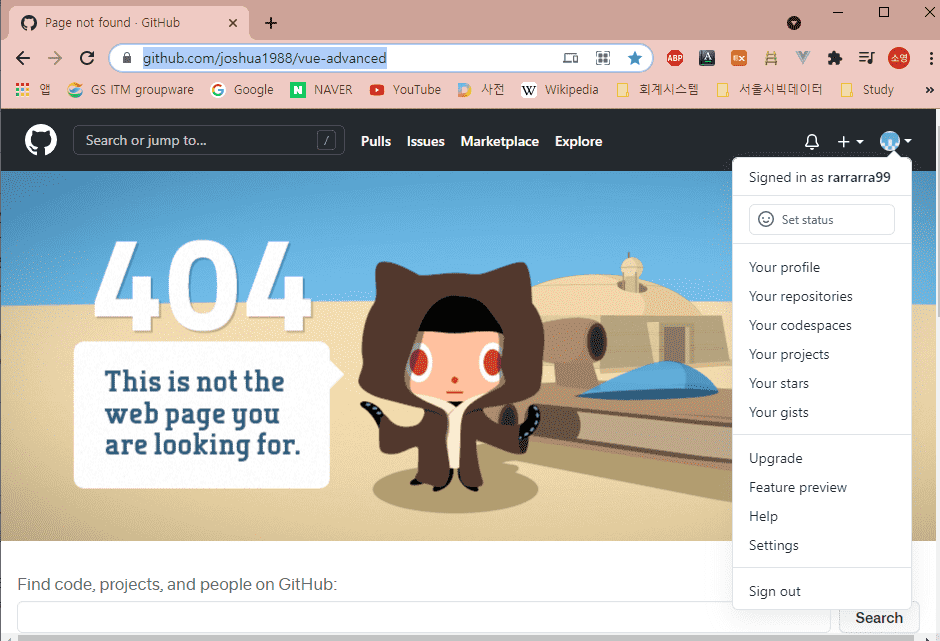940x641 pixels.
Task: Open the 서울시빅데이터 bookmark folder
Action: tap(769, 90)
